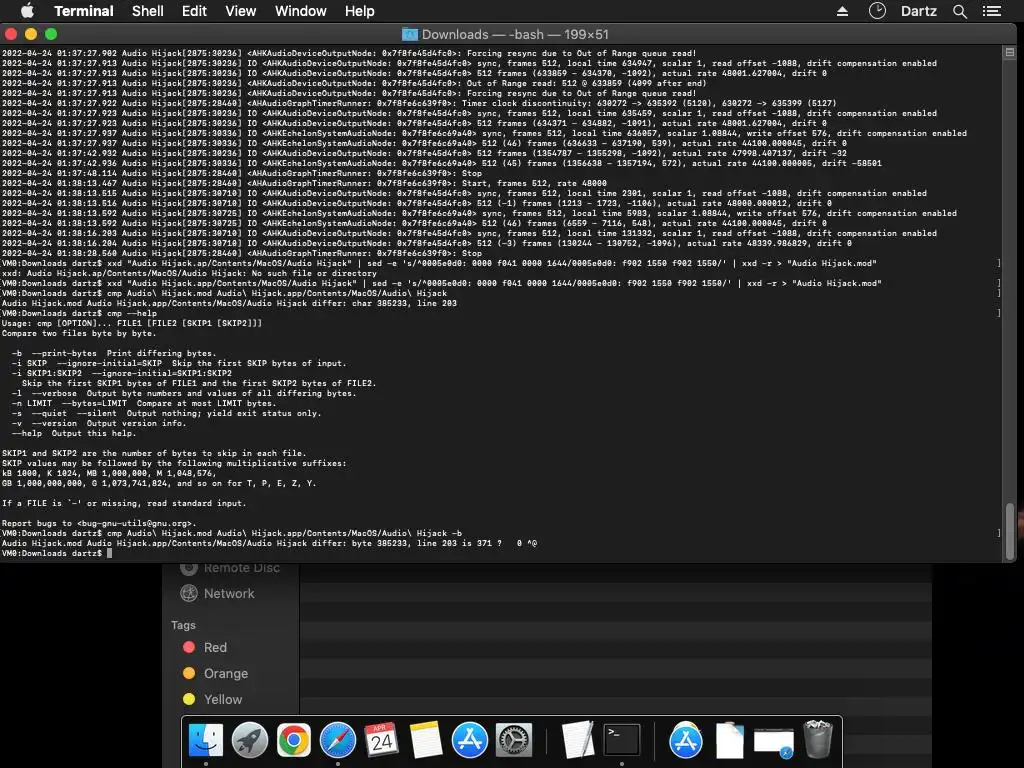
Task: Open Spotlight search magnifier
Action: pos(959,11)
